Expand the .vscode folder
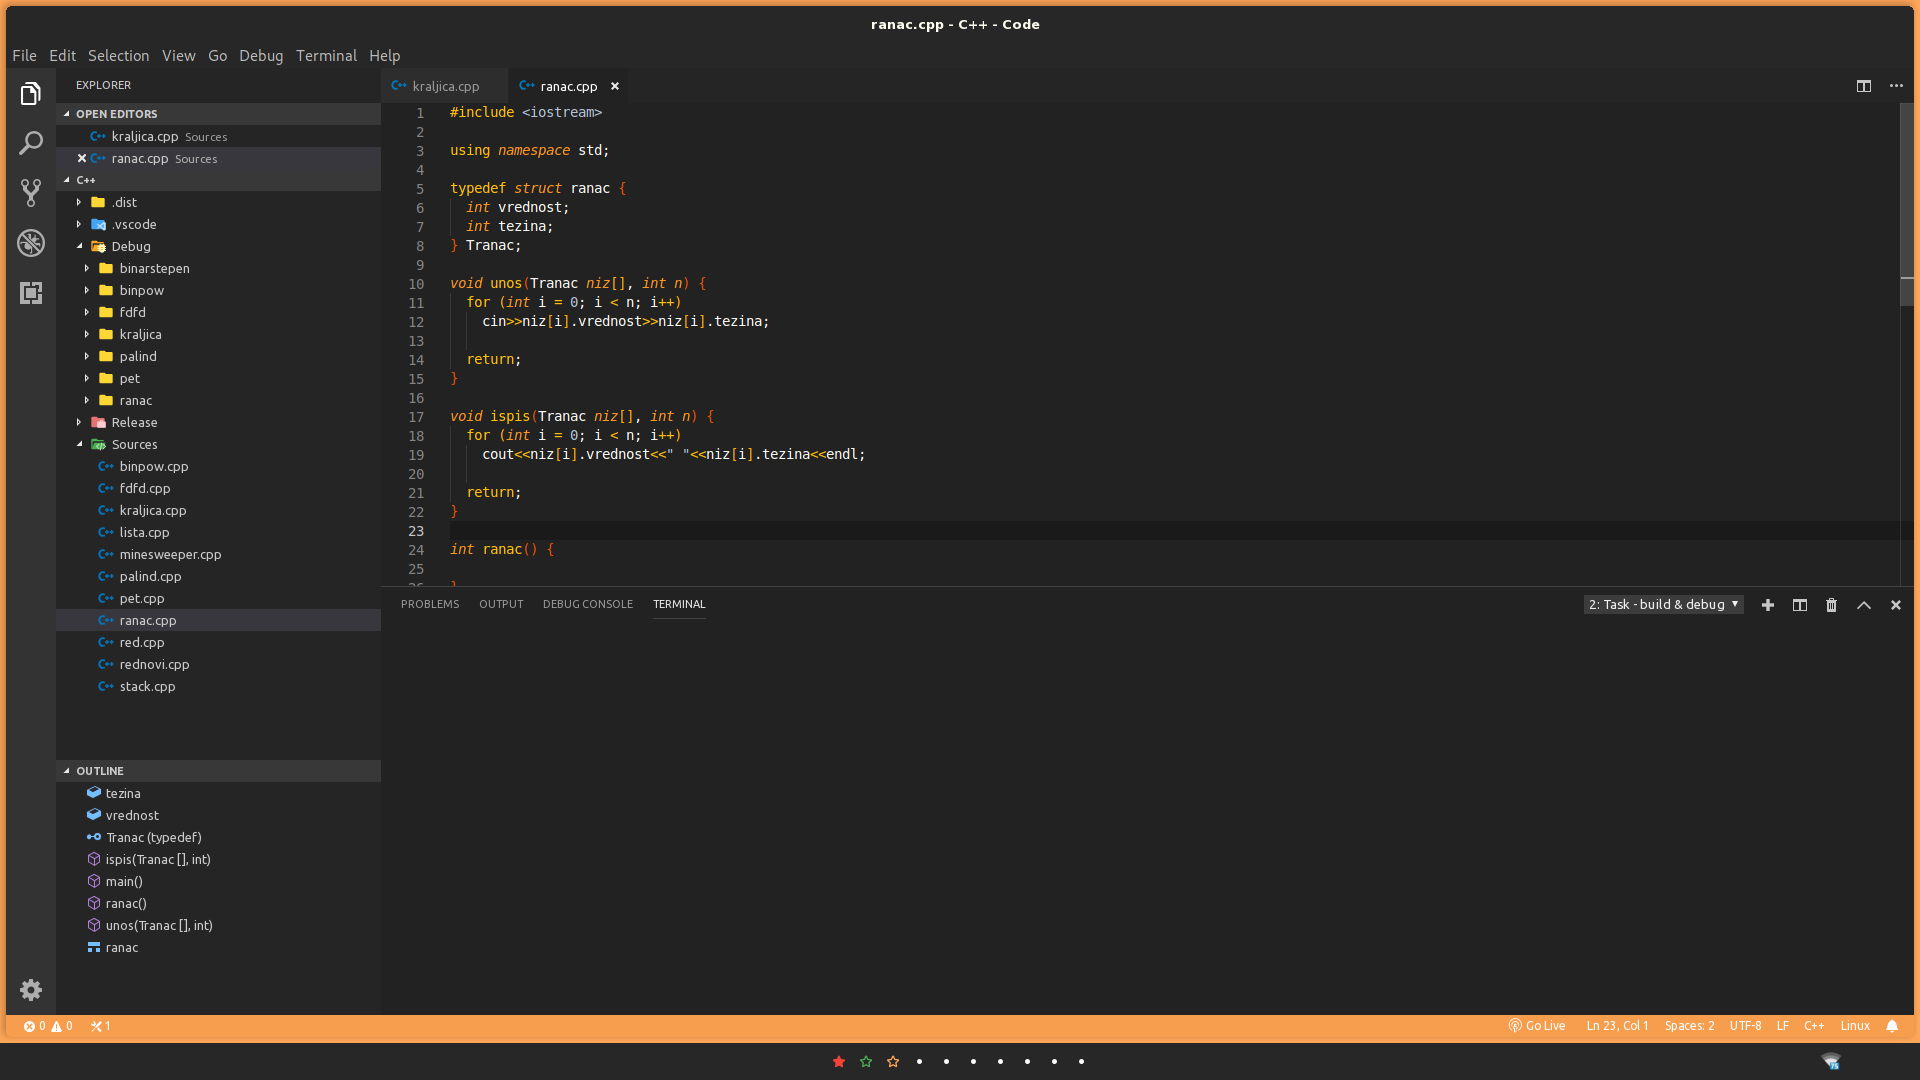 (218, 224)
